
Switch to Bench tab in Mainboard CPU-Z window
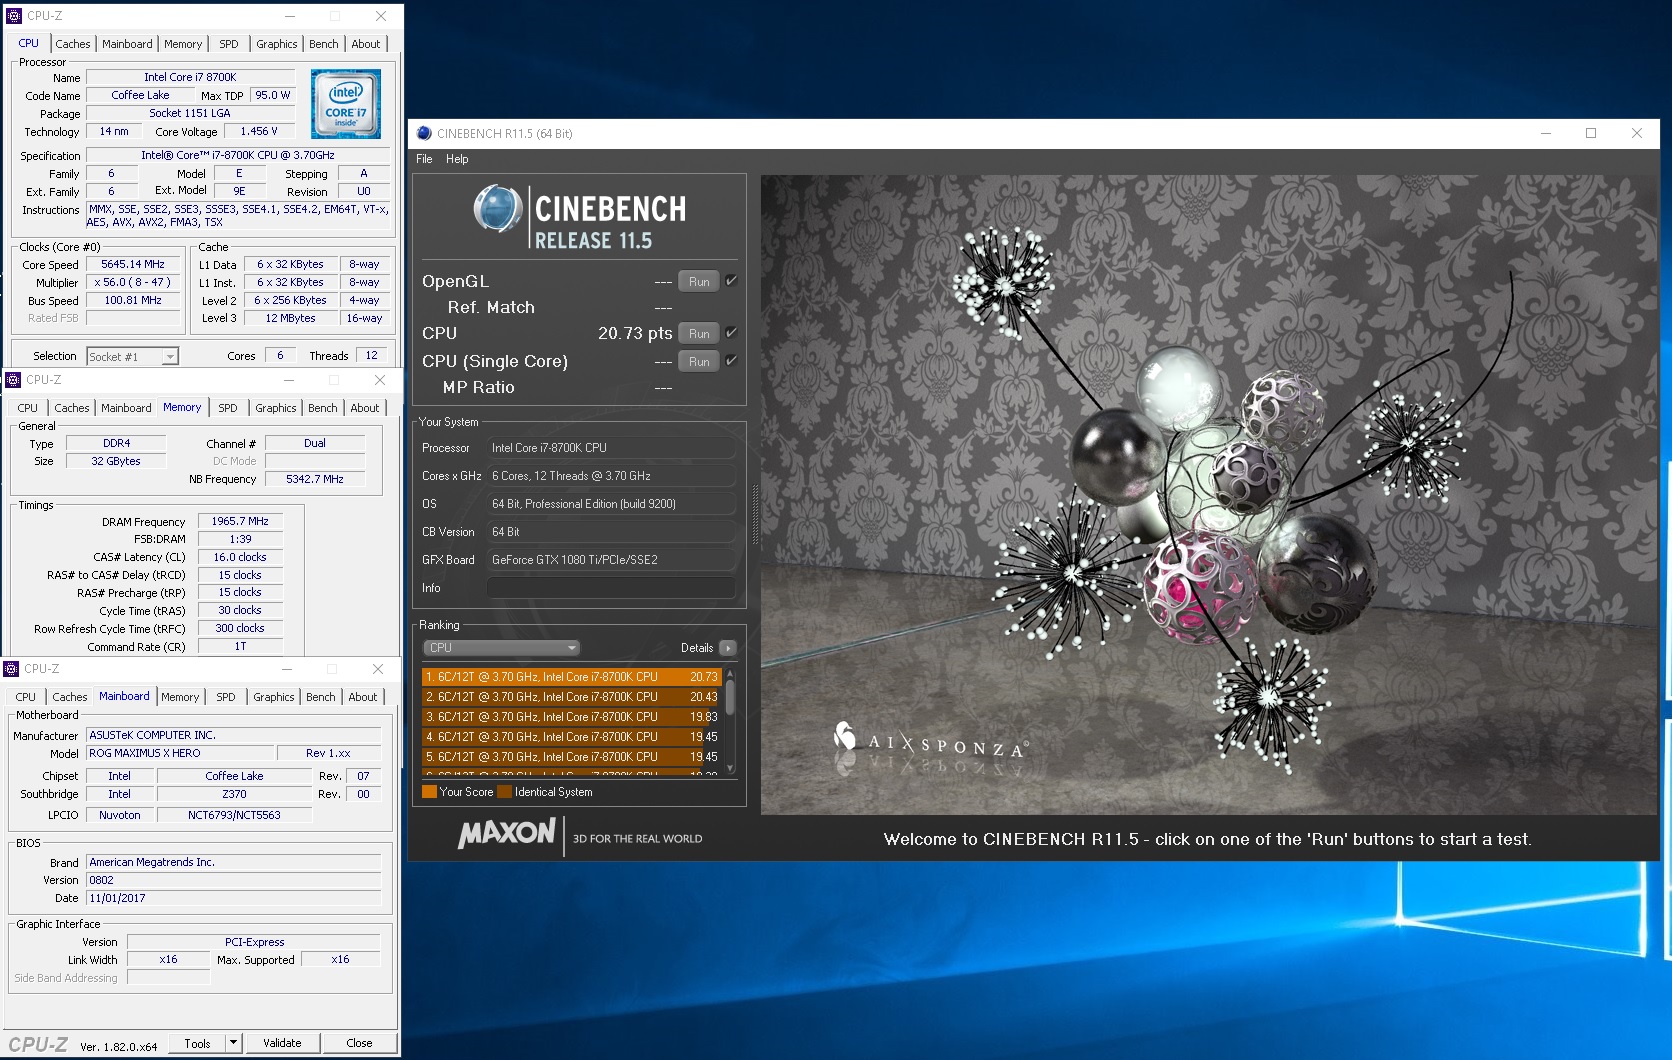click(x=321, y=697)
